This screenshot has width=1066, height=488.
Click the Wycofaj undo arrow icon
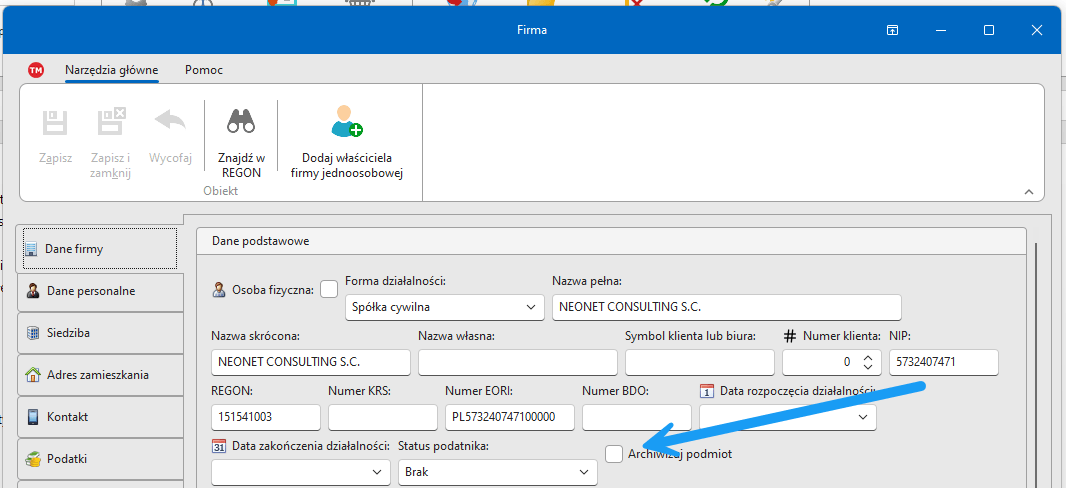(170, 122)
